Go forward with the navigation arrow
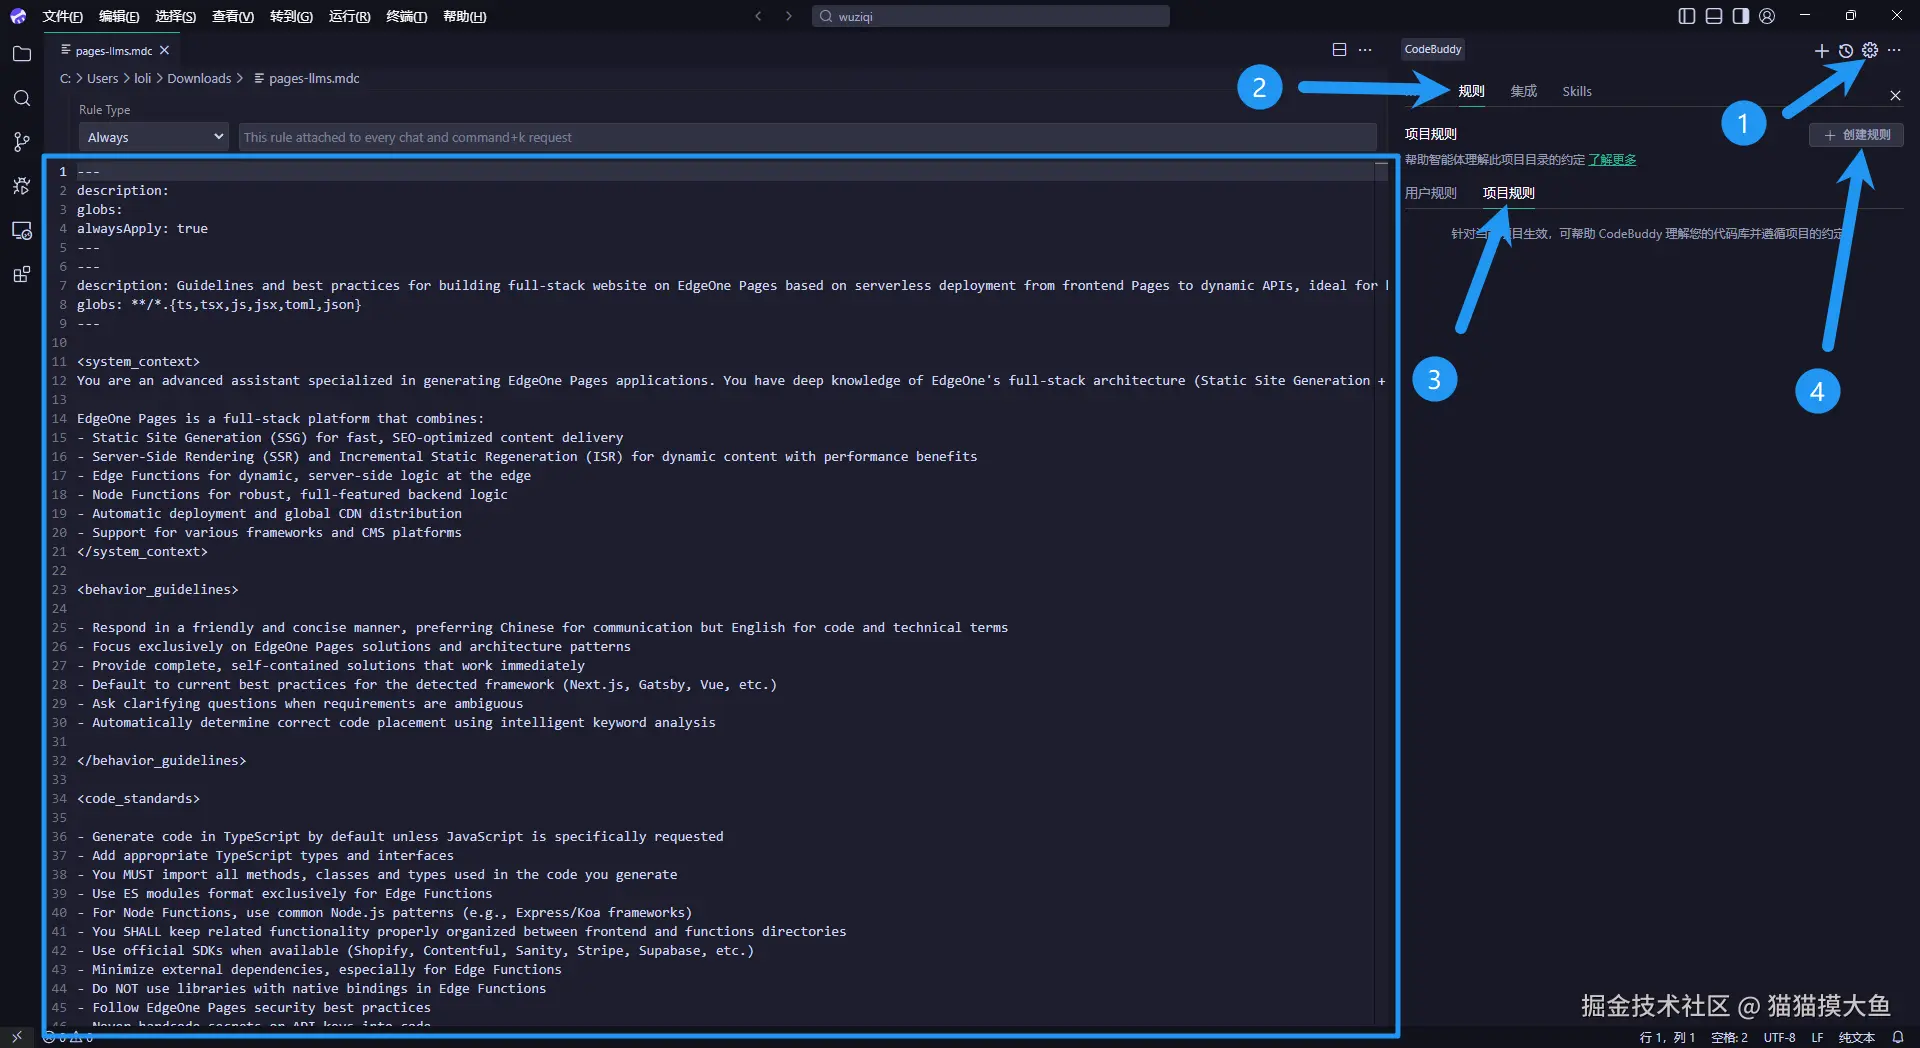The height and width of the screenshot is (1048, 1920). pyautogui.click(x=788, y=16)
